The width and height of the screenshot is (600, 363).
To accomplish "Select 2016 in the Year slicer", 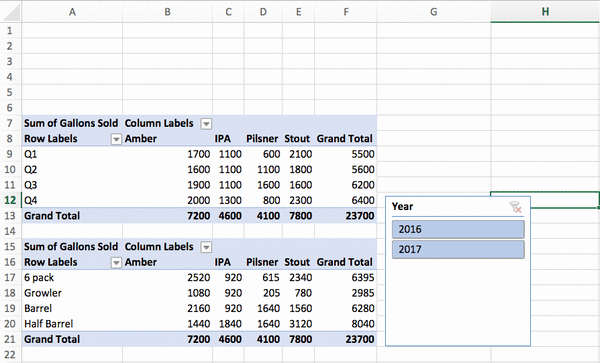I will 458,229.
